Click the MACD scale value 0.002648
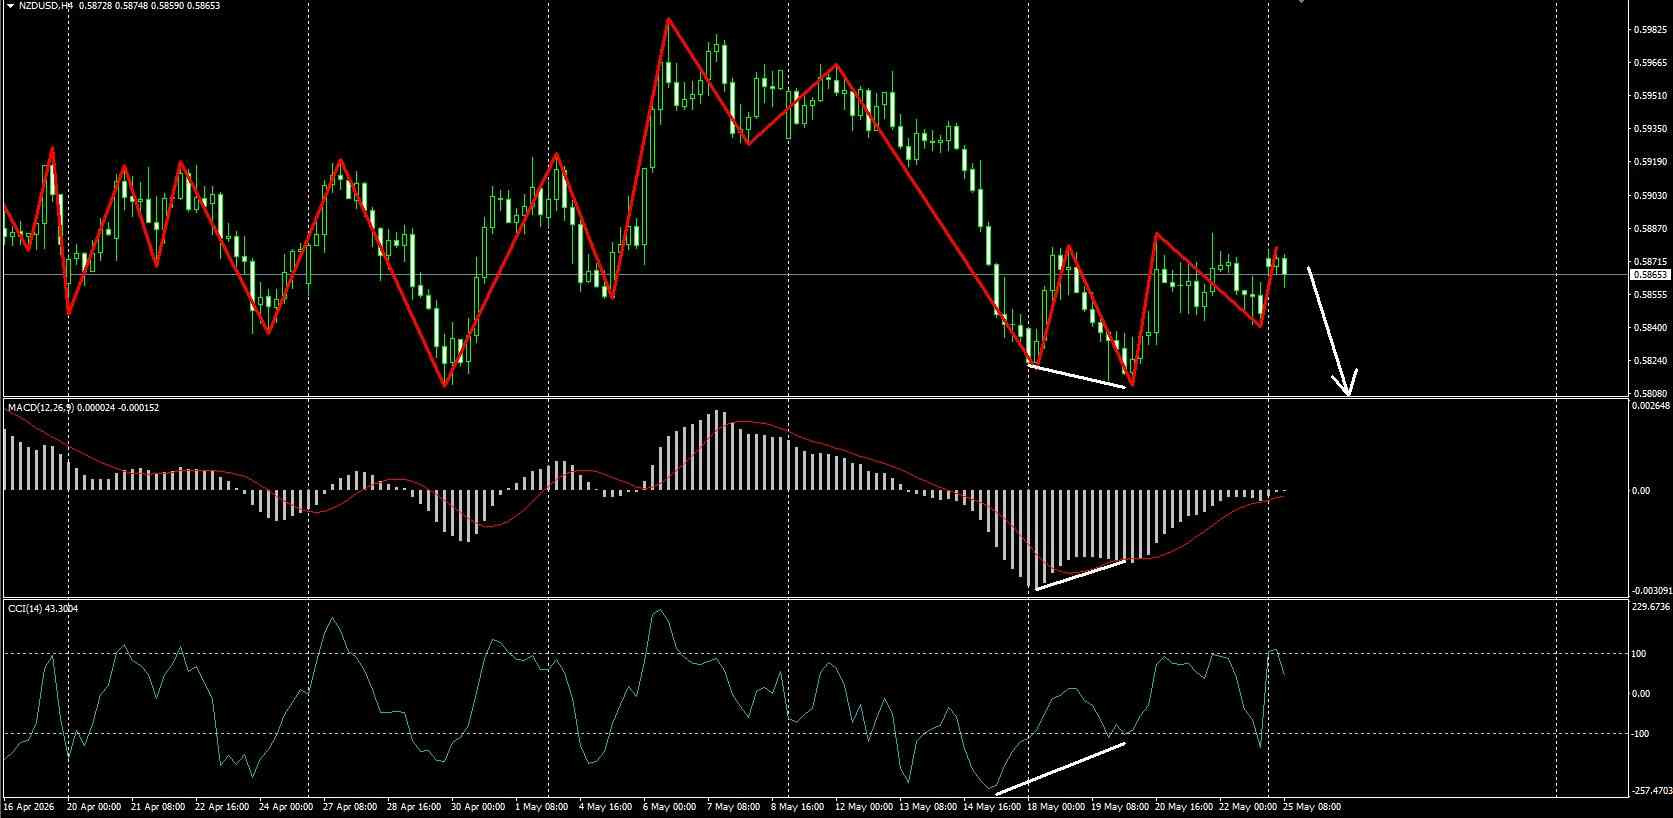This screenshot has height=818, width=1673. coord(1651,406)
